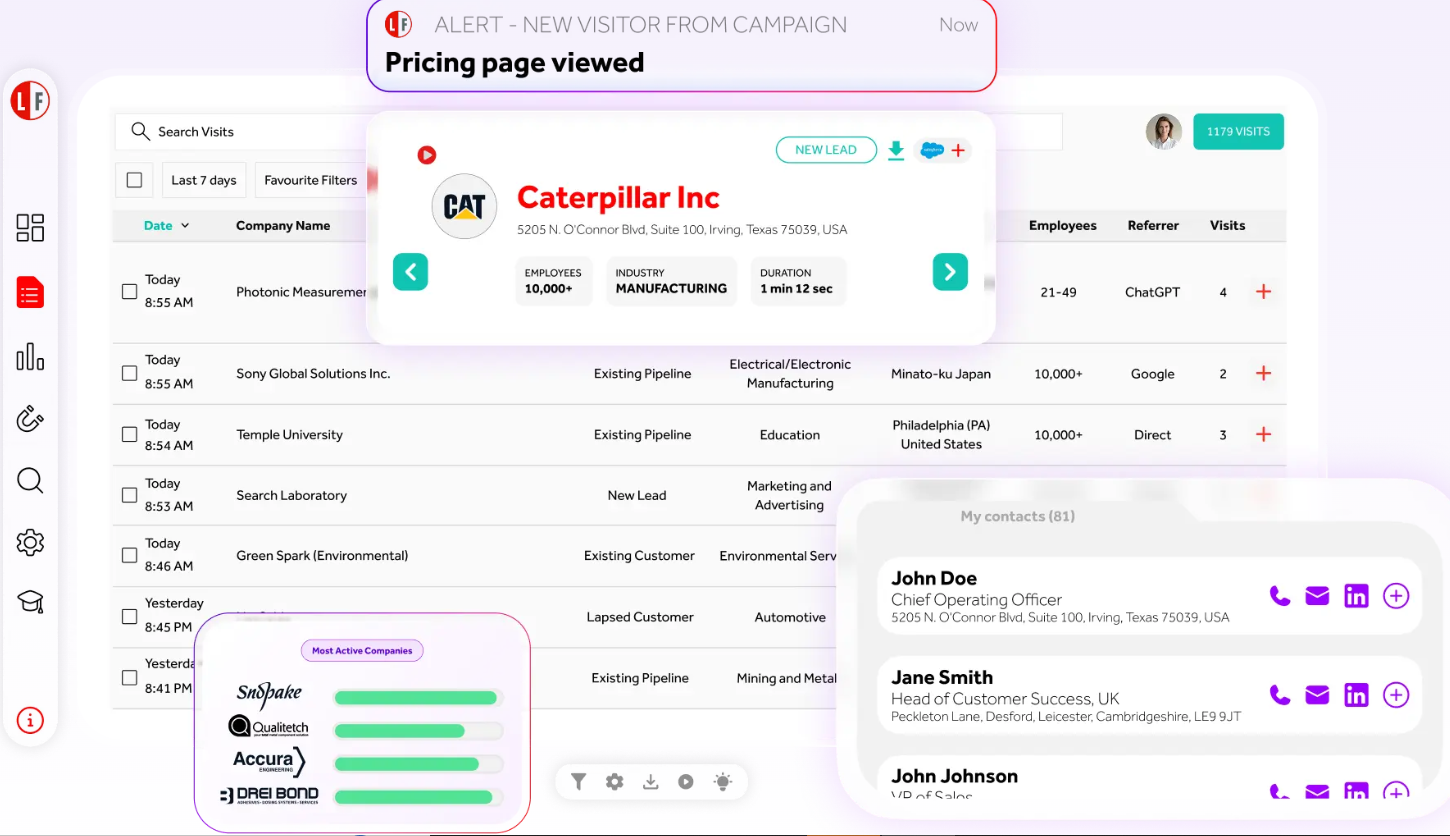Open the Favourite Filters dropdown

[x=311, y=180]
